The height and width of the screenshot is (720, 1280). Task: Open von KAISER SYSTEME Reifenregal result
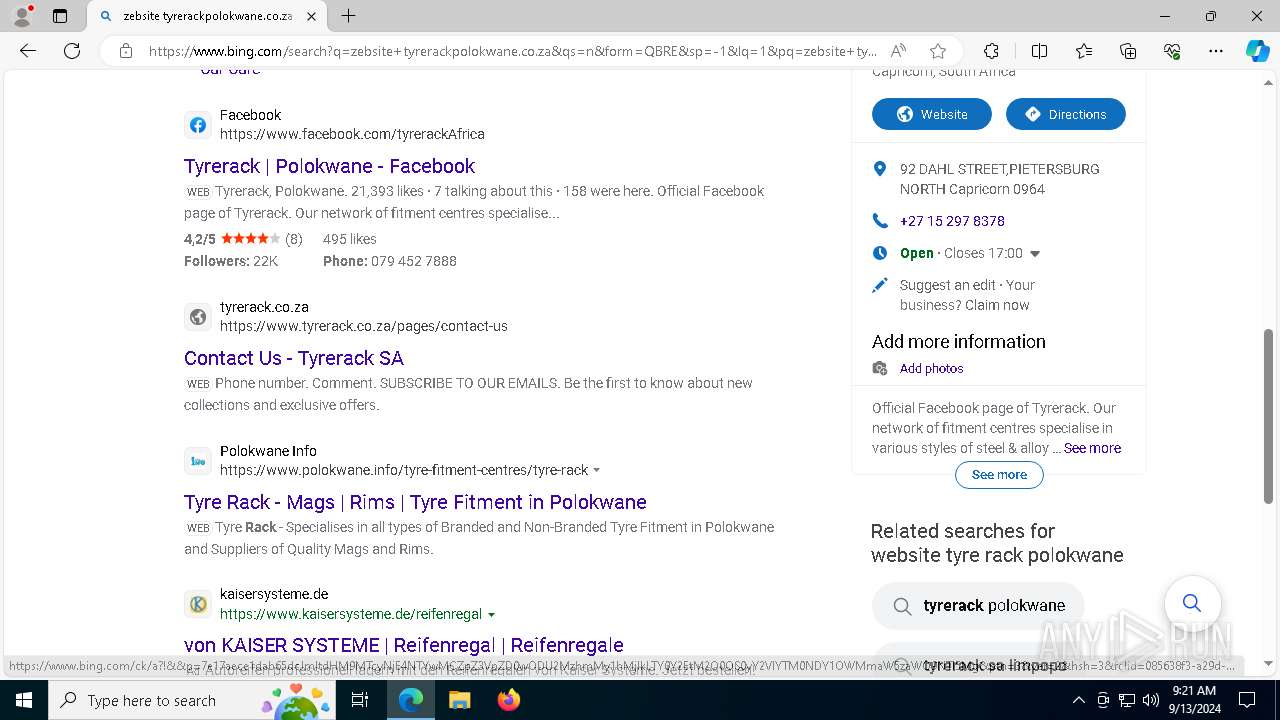[x=404, y=645]
